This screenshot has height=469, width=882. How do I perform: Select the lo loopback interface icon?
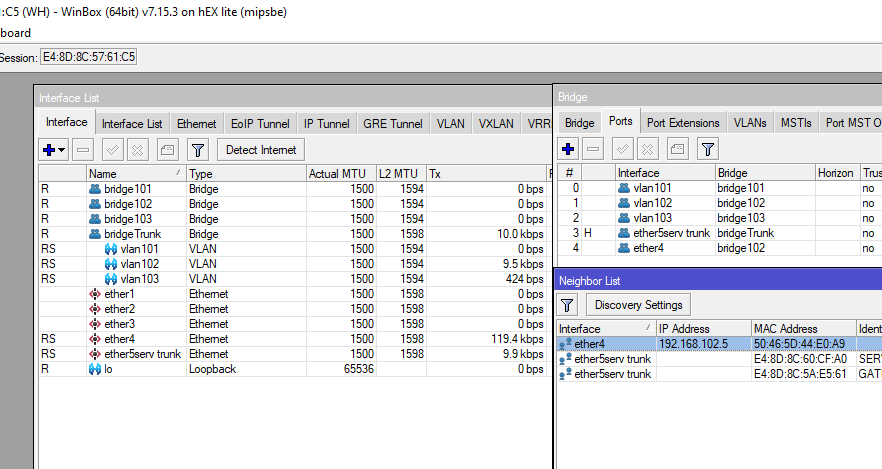click(x=95, y=369)
